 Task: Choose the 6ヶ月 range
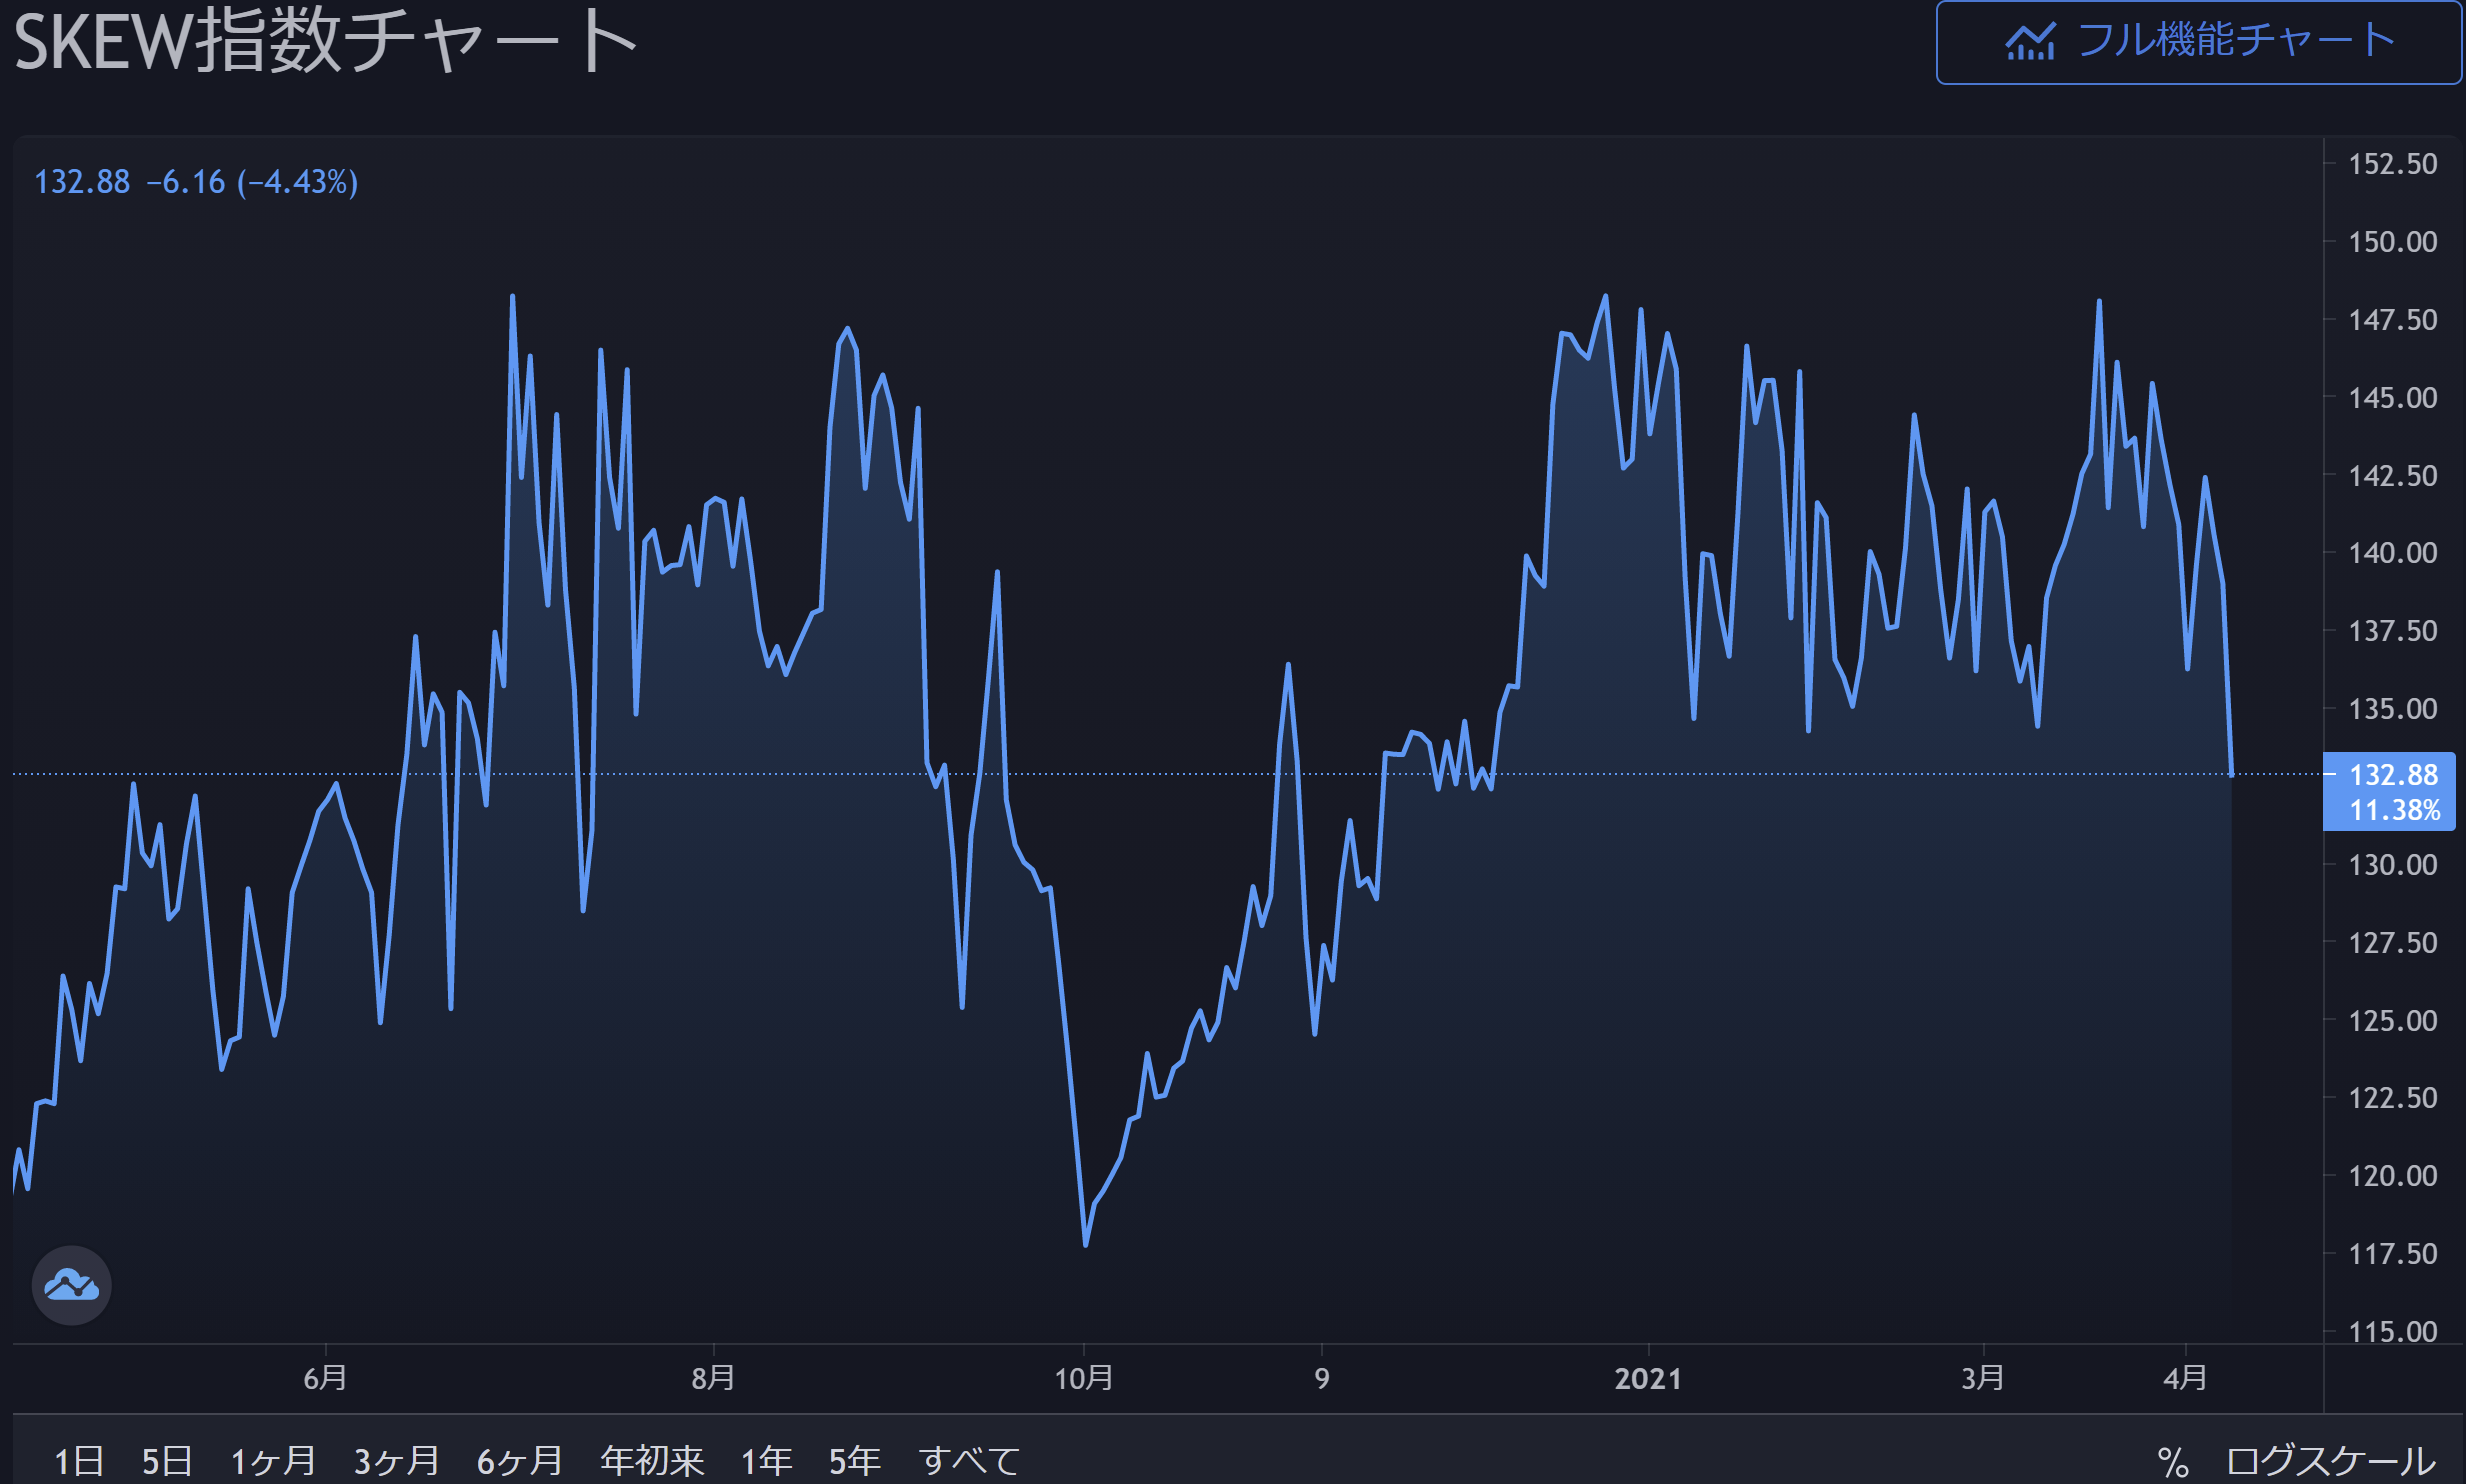pyautogui.click(x=520, y=1462)
